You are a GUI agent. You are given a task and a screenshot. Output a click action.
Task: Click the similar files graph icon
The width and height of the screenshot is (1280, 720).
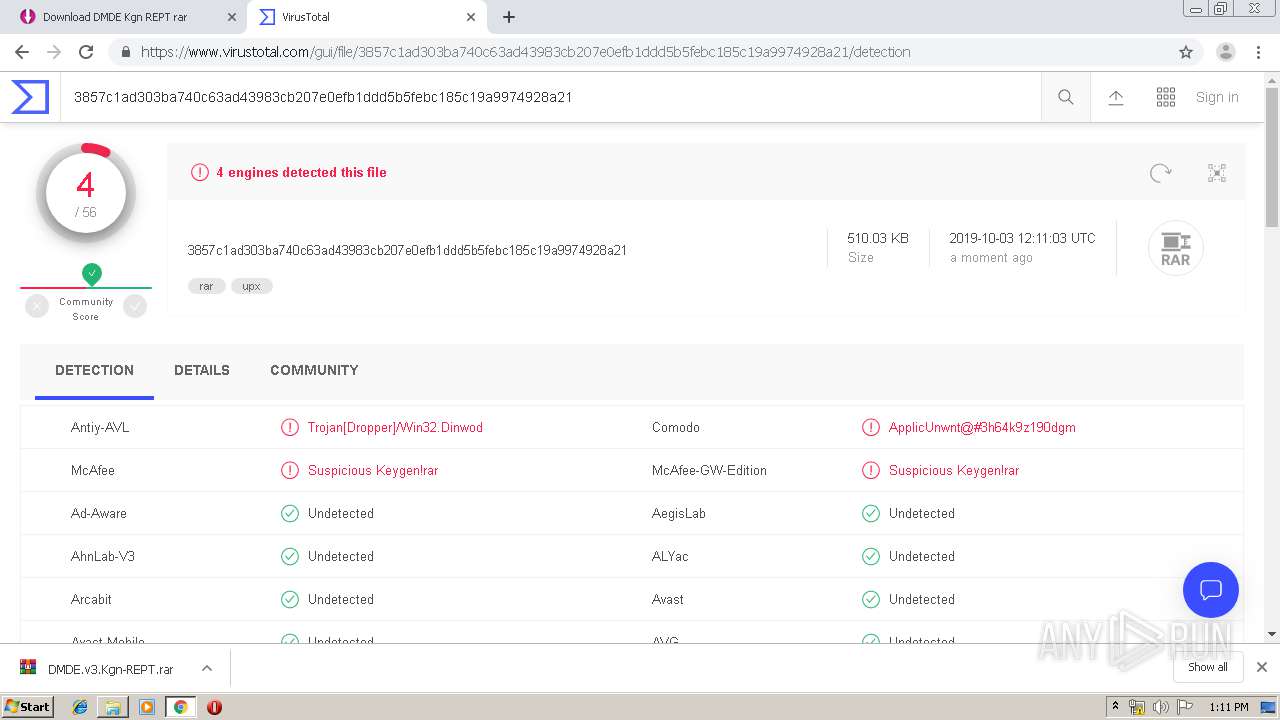1217,173
